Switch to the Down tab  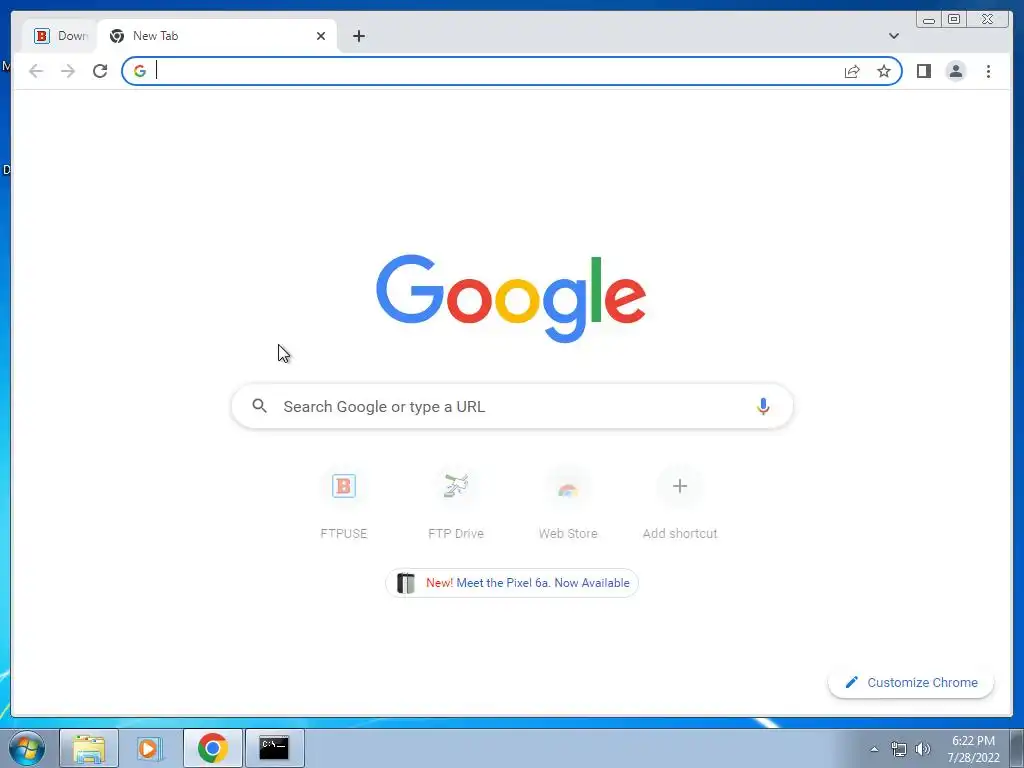point(60,36)
